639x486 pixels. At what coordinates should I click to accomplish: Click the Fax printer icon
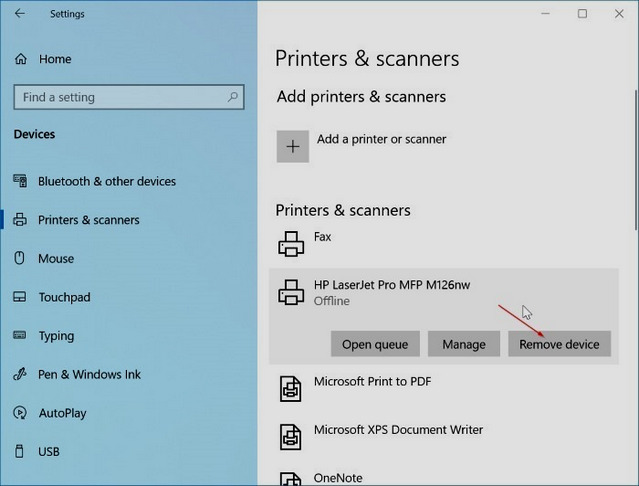coord(291,244)
